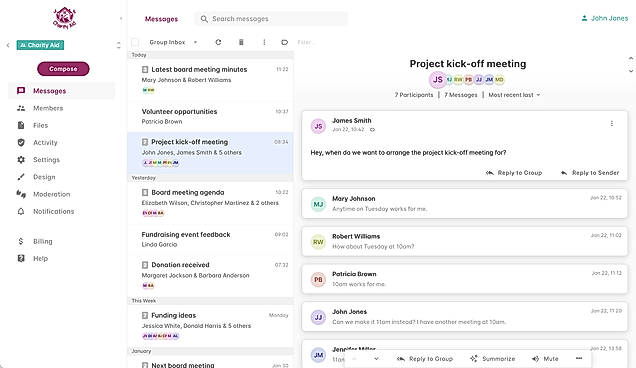This screenshot has width=636, height=368.
Task: Click the Summarize sparkle button
Action: click(x=492, y=359)
